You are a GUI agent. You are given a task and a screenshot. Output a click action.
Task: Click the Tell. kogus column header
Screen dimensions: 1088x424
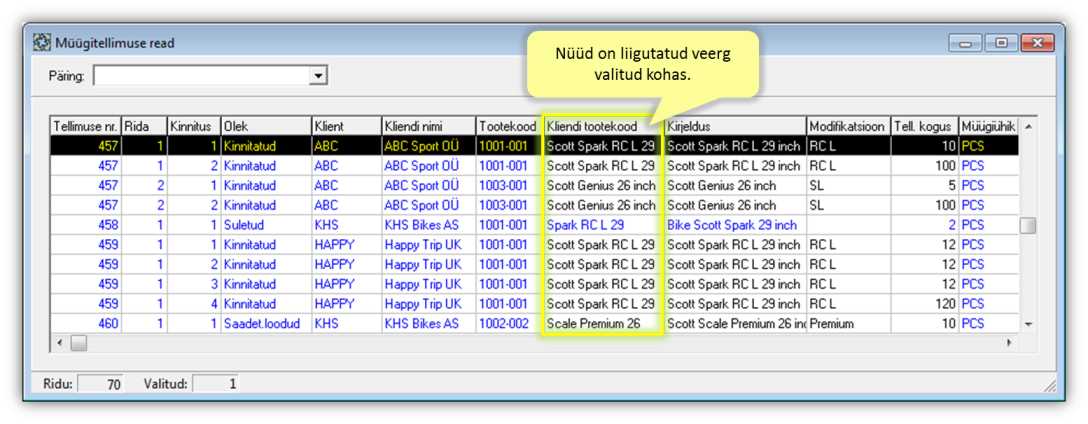pyautogui.click(x=924, y=126)
